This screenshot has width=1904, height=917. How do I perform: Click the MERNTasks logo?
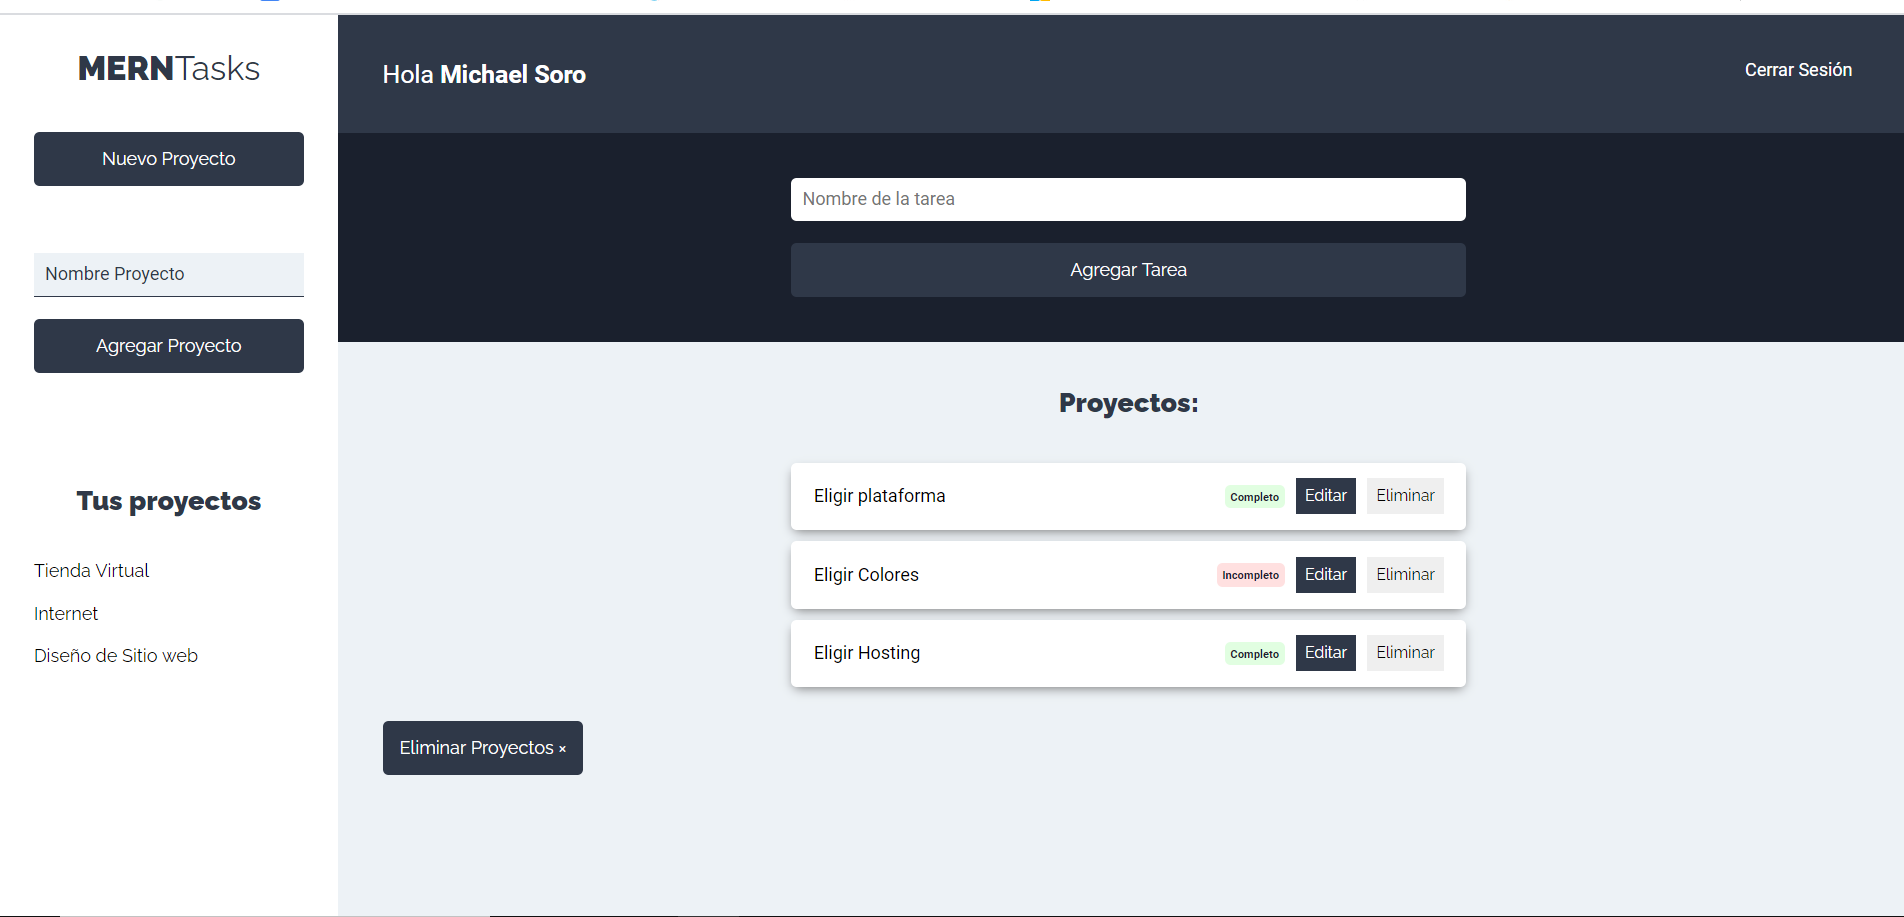coord(168,67)
